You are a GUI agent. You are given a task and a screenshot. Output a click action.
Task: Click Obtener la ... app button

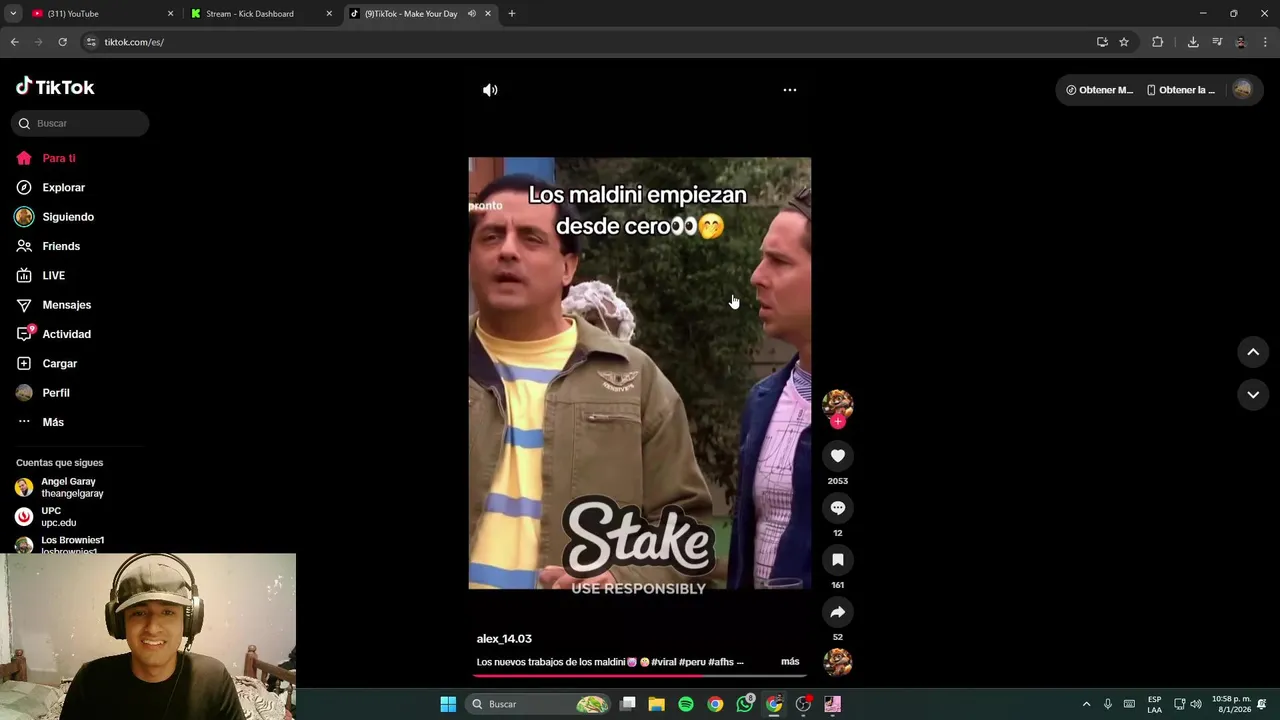[x=1181, y=90]
